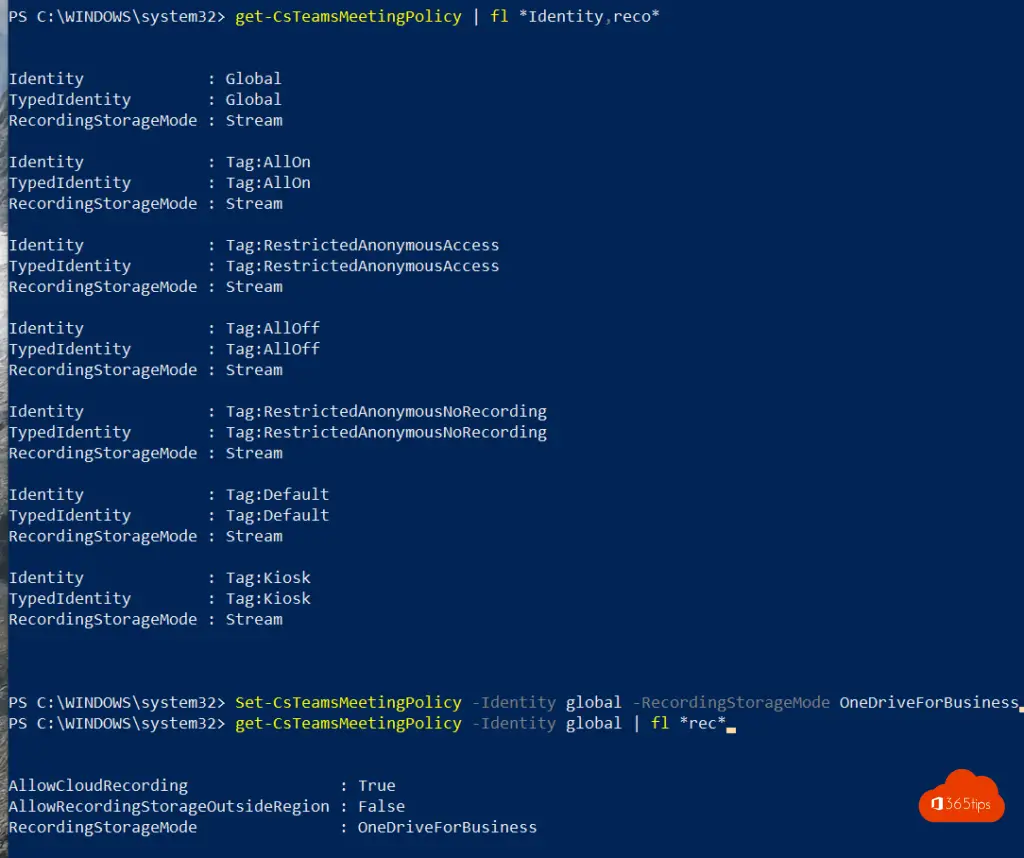Click the Set-CsTeamsMeetingPolicy command text
1024x858 pixels.
coord(348,702)
